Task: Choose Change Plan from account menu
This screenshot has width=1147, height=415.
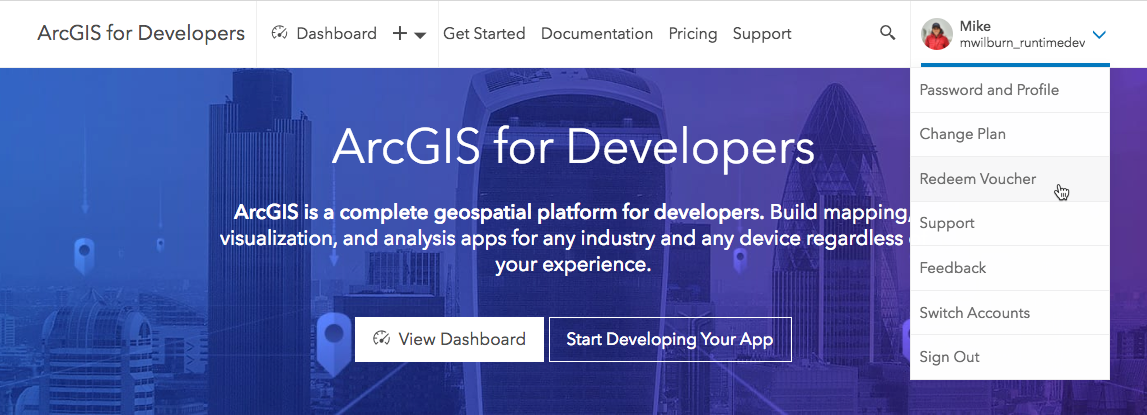Action: [1009, 135]
